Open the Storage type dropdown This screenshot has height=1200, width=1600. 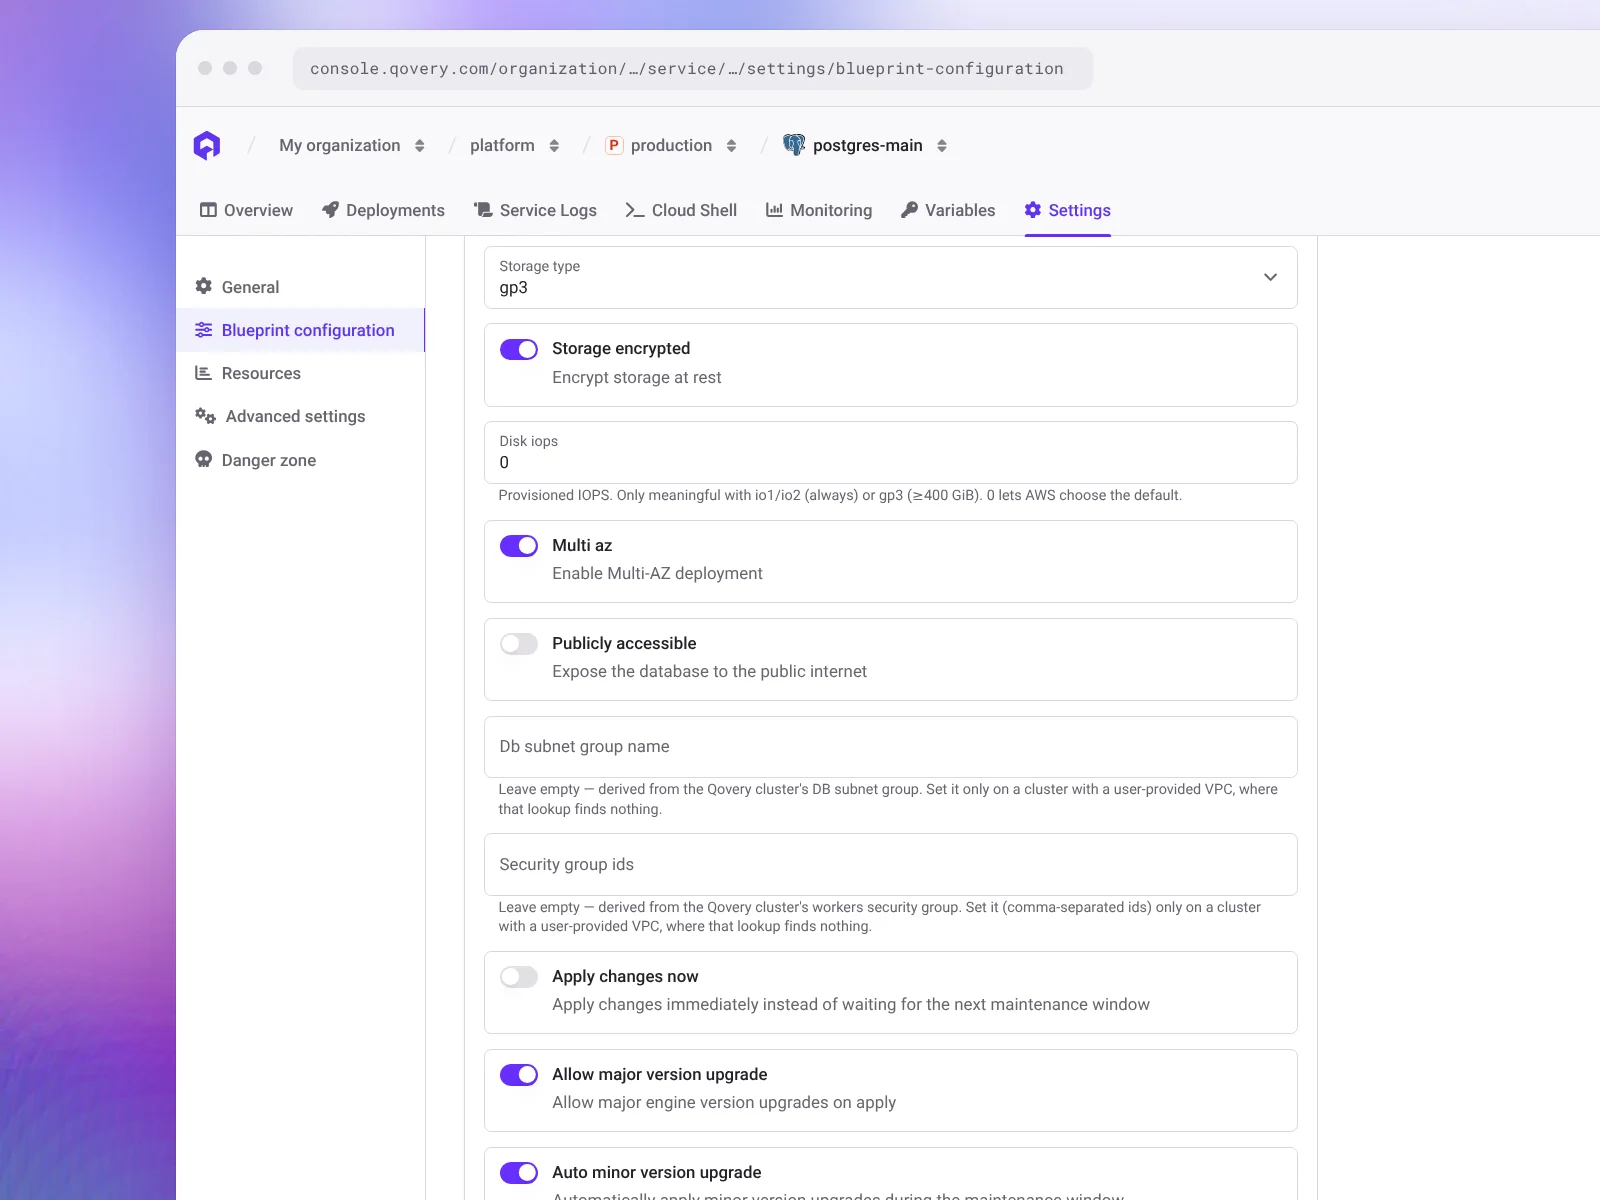click(891, 277)
